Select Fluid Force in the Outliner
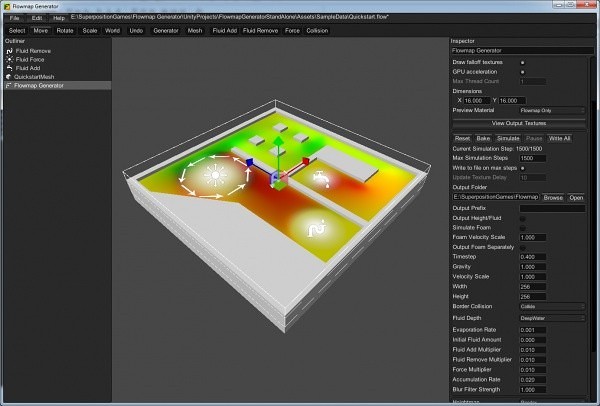 click(57, 60)
